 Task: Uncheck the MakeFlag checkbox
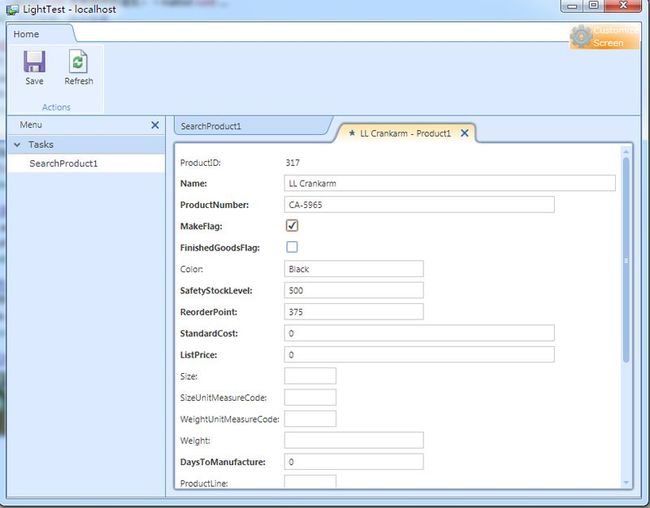coord(292,226)
